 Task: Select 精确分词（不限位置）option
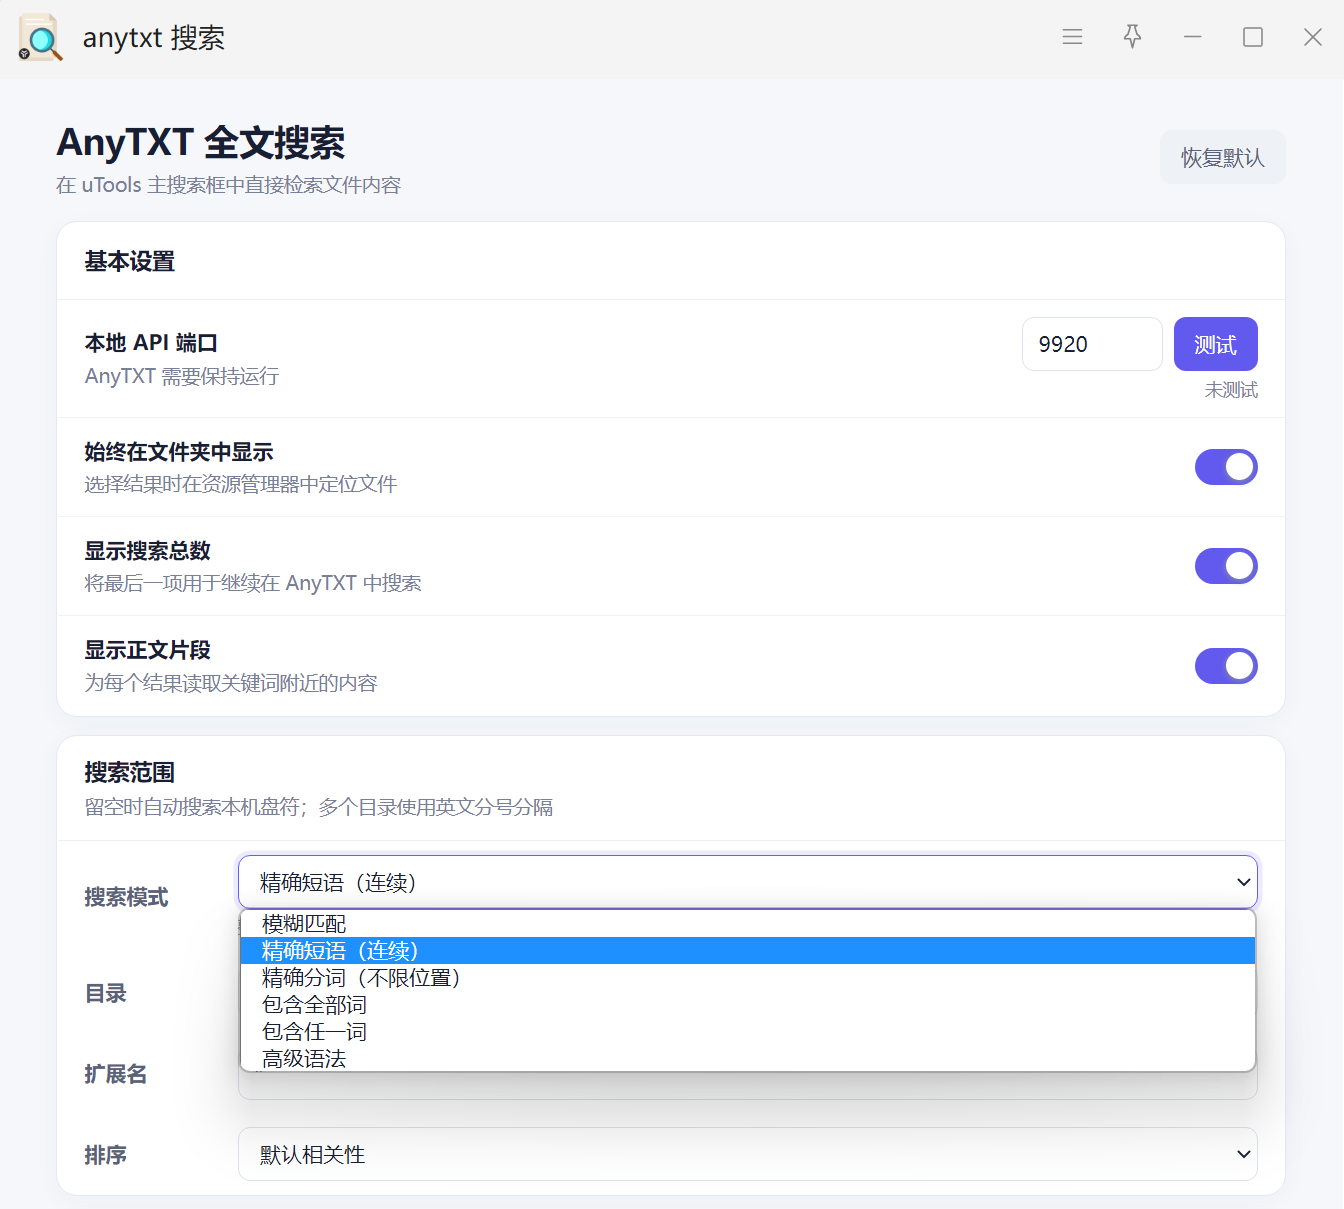[747, 978]
